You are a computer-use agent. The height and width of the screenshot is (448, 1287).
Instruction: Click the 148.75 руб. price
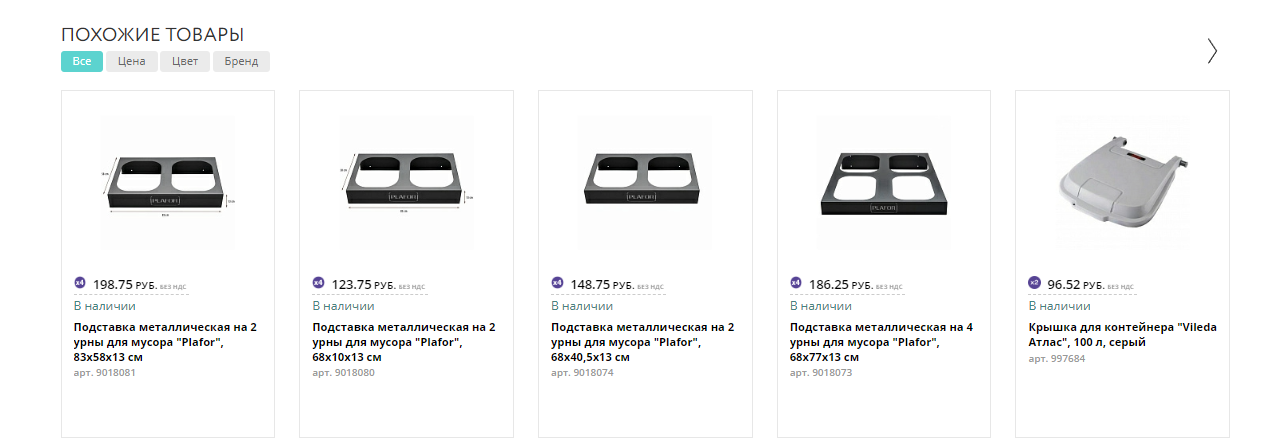(x=589, y=284)
